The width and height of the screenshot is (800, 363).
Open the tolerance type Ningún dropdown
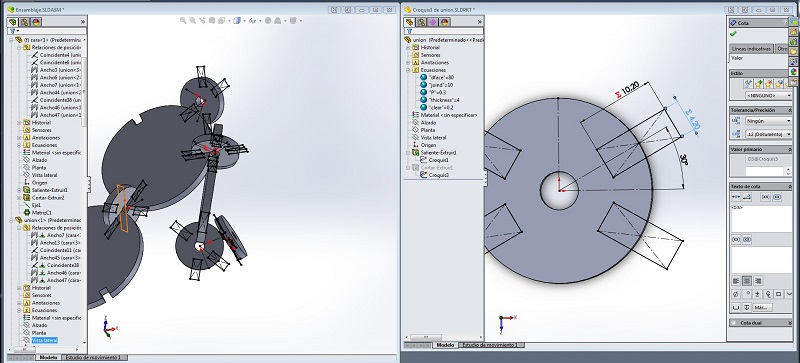[x=767, y=121]
